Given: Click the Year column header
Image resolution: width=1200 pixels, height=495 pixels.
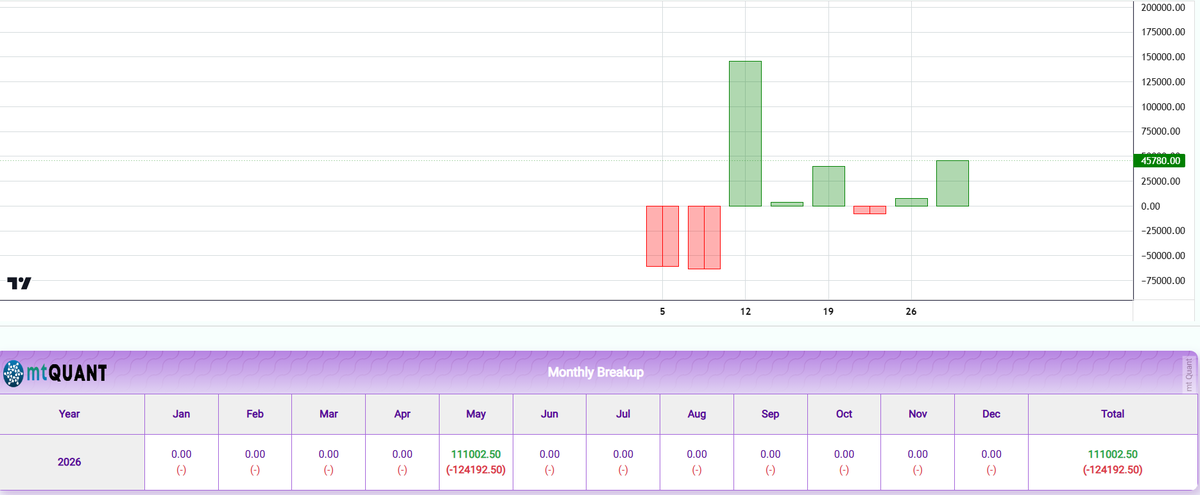Looking at the screenshot, I should click(x=70, y=413).
